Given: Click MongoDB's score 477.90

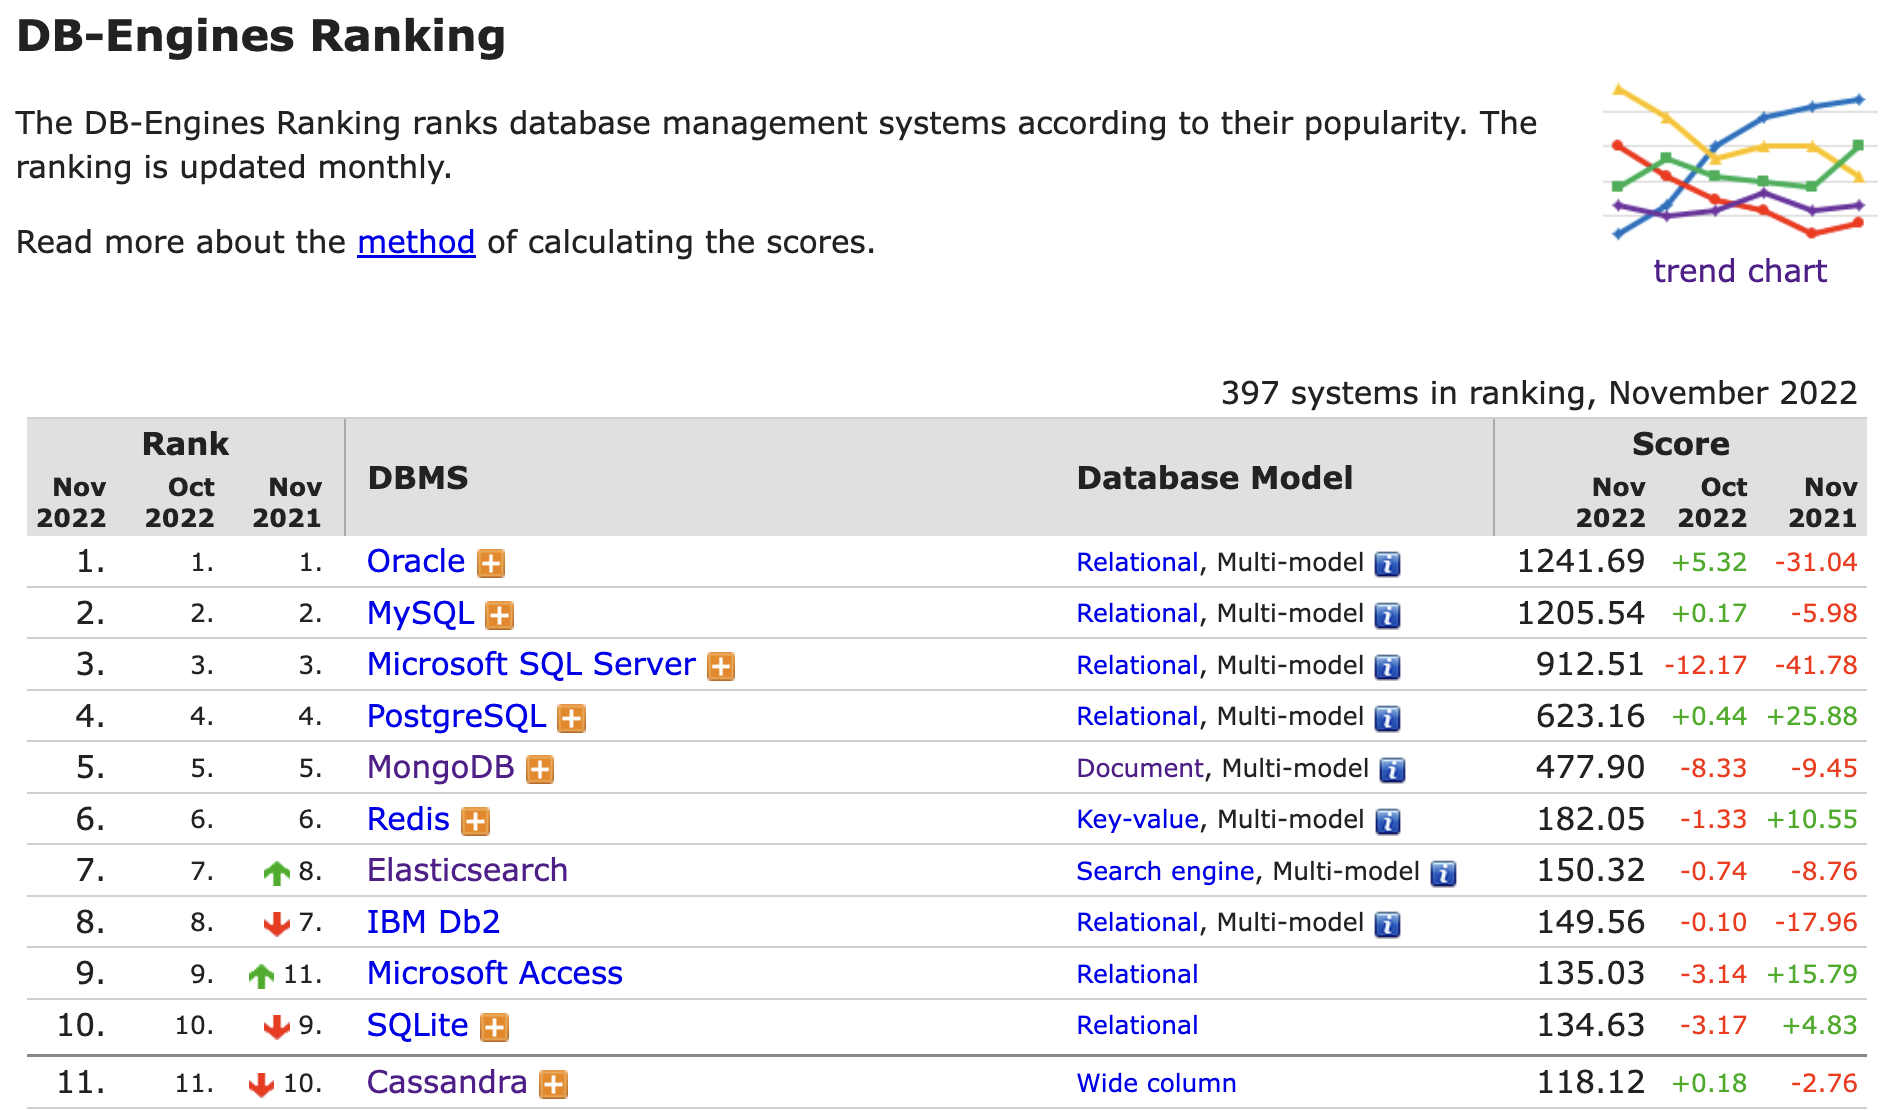Looking at the screenshot, I should (1589, 767).
